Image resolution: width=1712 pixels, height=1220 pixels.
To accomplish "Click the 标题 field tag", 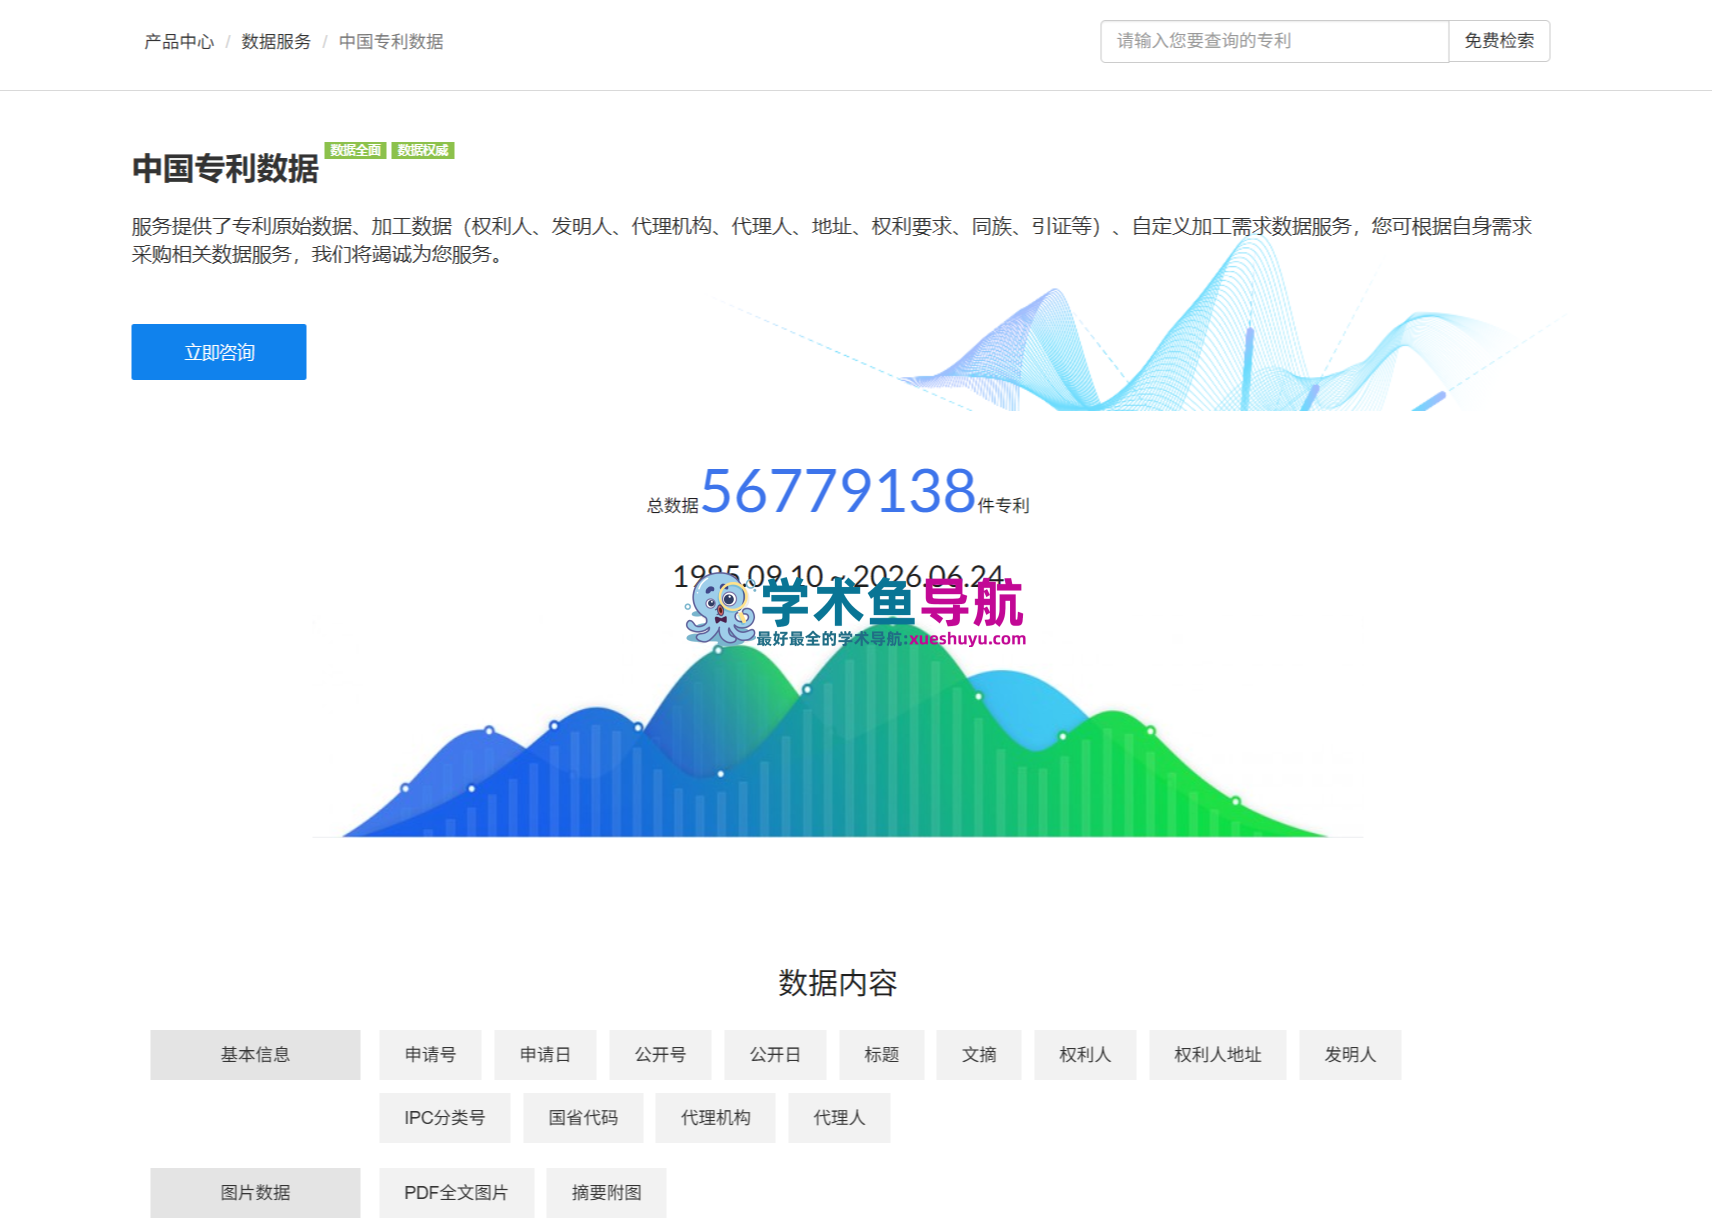I will coord(881,1054).
